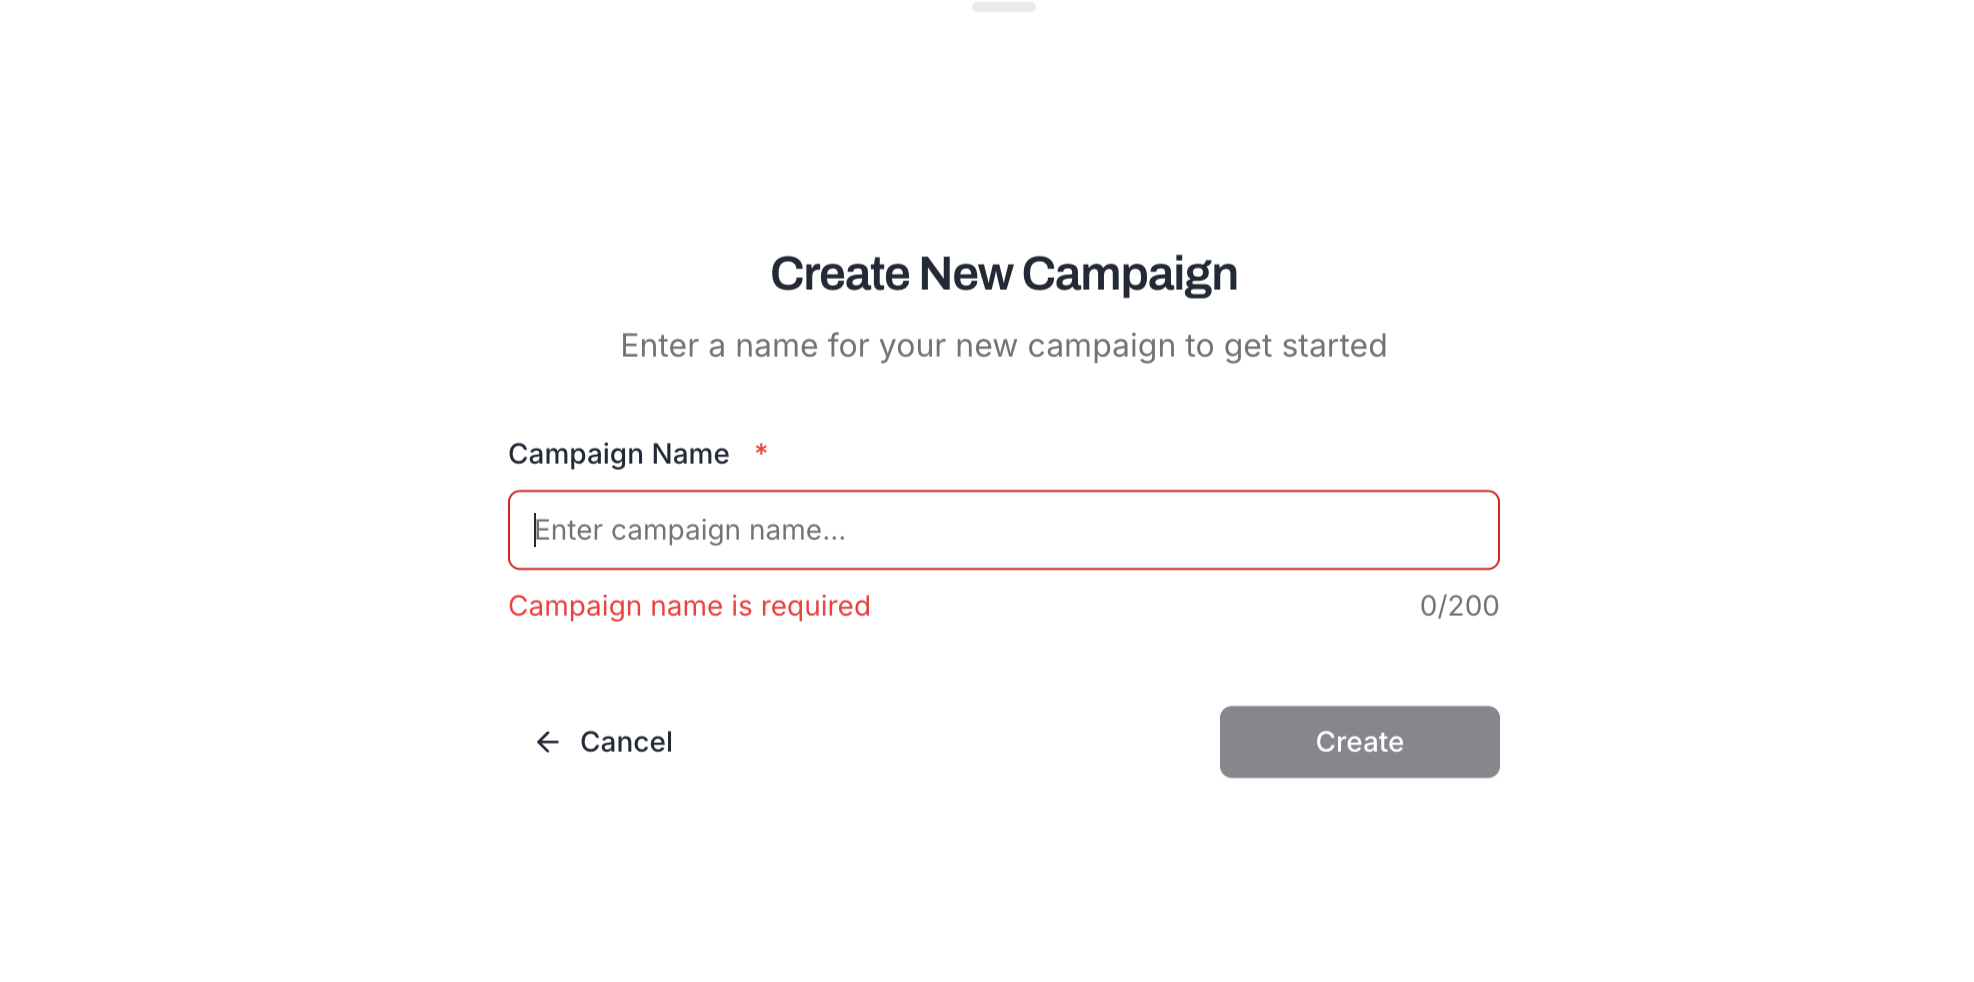Click the left-pointing arrow to go back
Image resolution: width=1974 pixels, height=982 pixels.
548,742
